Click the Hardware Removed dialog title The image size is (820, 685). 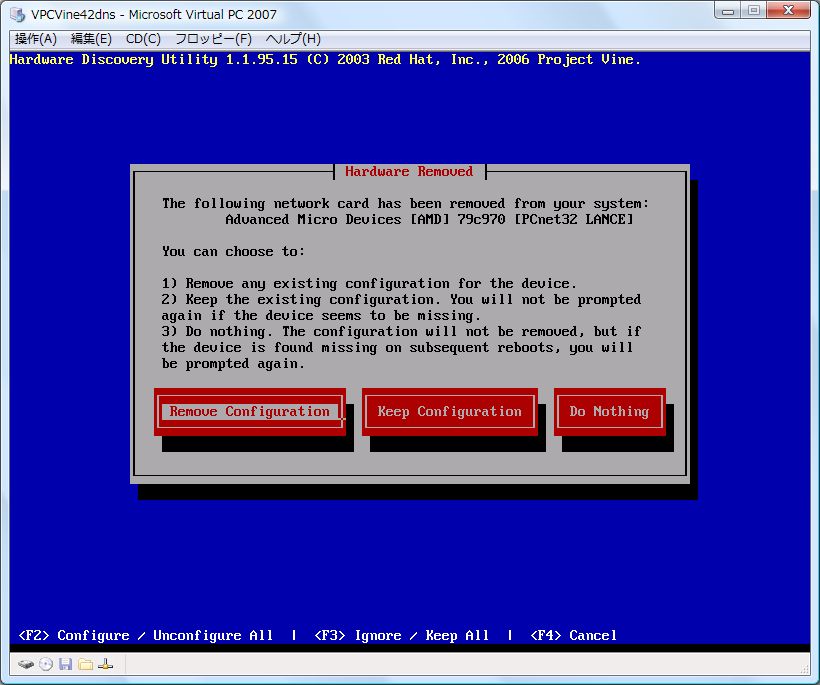click(x=409, y=172)
